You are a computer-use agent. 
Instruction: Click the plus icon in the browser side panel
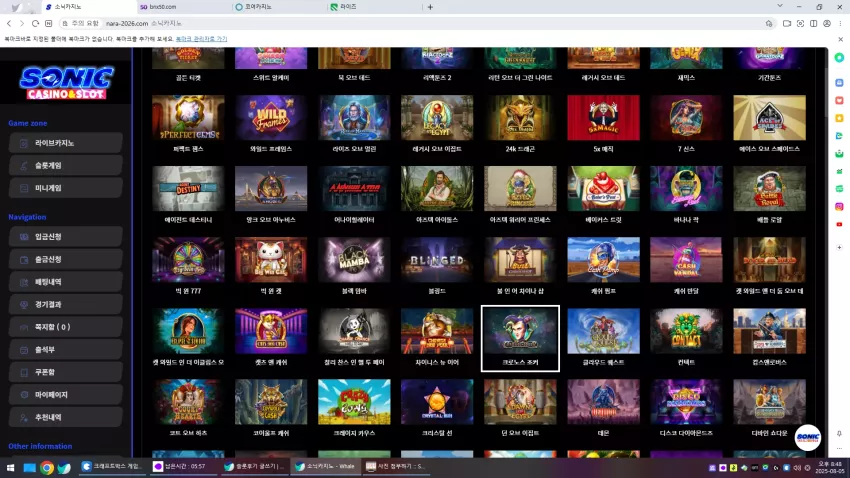[x=839, y=247]
